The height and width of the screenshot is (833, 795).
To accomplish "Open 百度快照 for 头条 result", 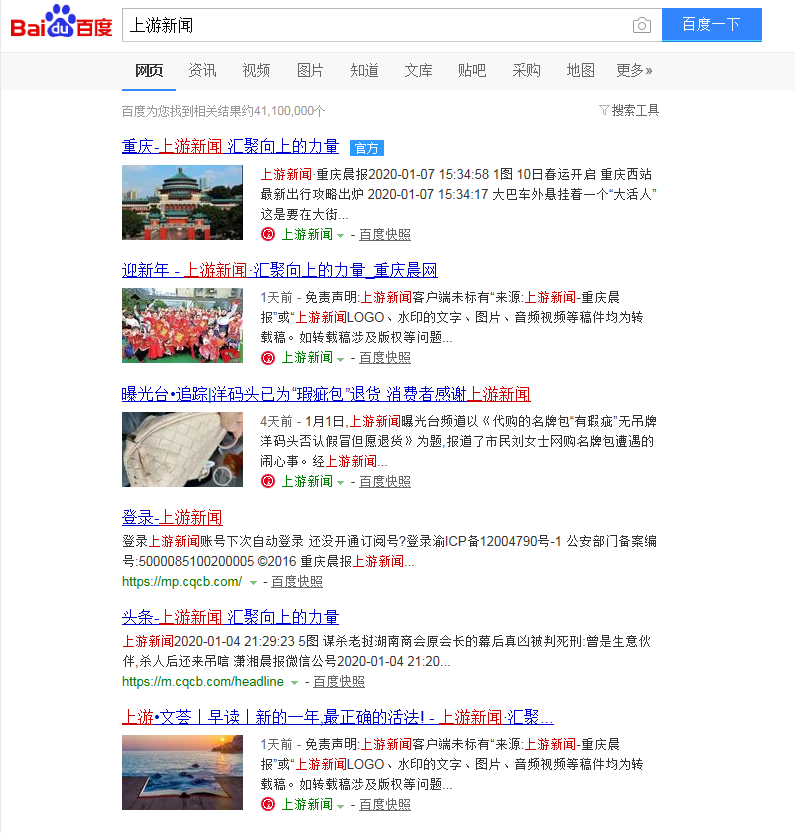I will (x=339, y=682).
